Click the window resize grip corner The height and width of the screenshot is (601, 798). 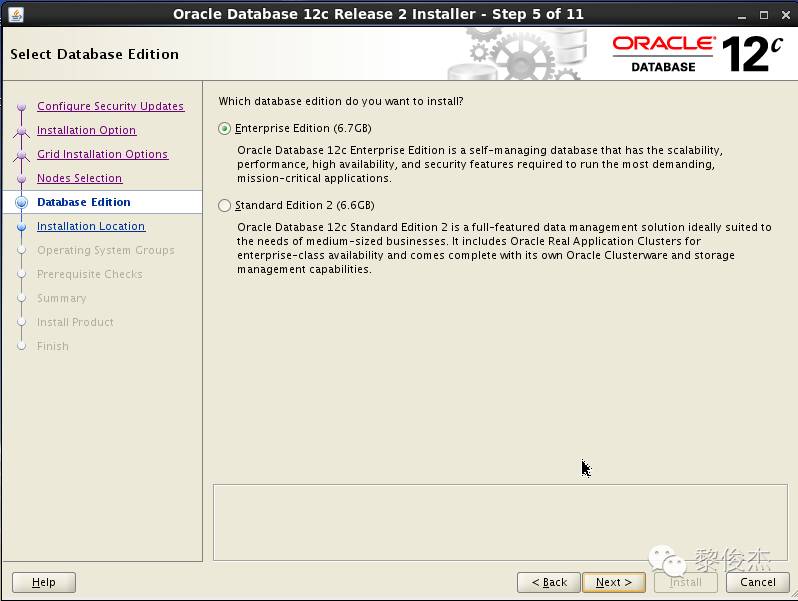point(792,595)
